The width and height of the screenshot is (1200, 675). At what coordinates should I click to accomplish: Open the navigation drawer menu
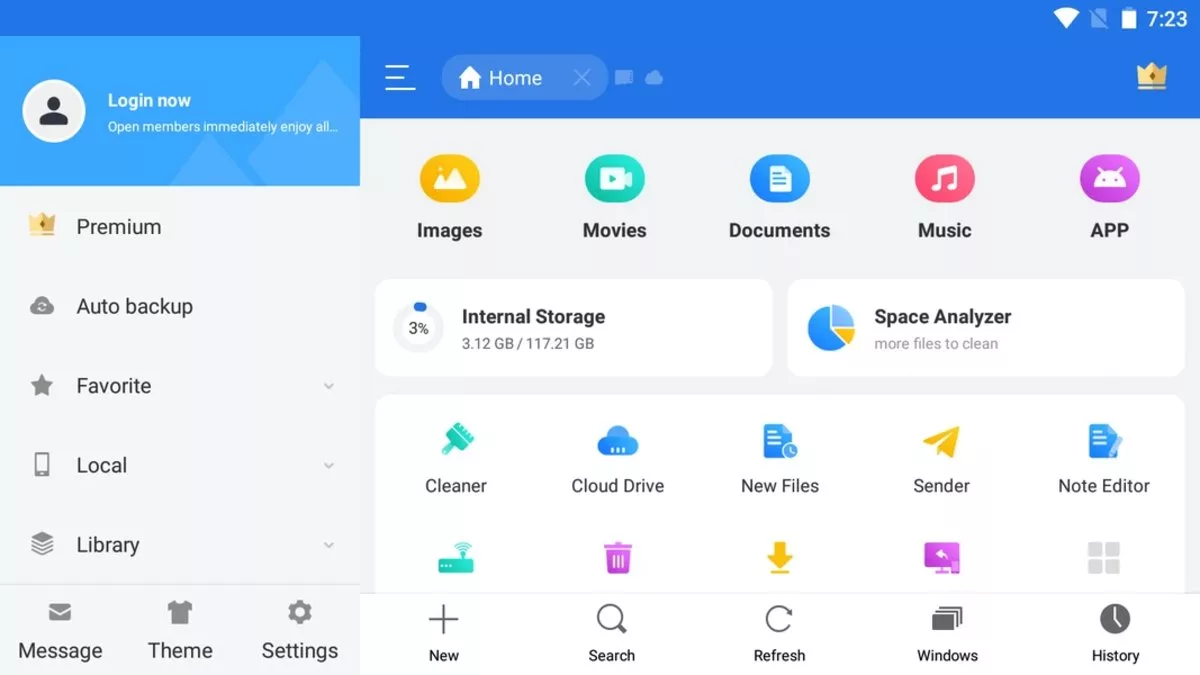point(399,77)
